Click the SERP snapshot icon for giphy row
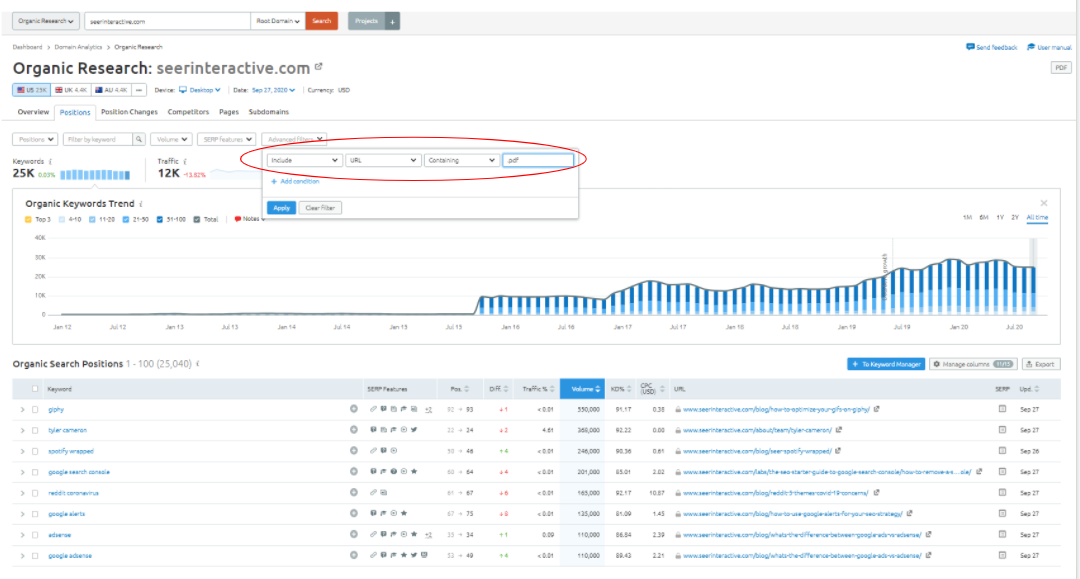 click(x=1003, y=409)
